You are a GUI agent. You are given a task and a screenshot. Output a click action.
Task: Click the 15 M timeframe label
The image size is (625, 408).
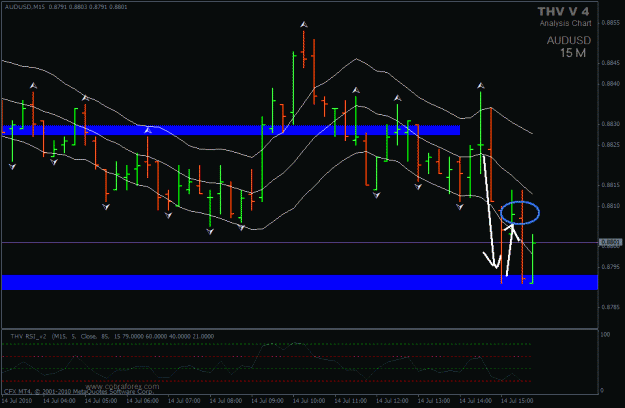point(573,53)
